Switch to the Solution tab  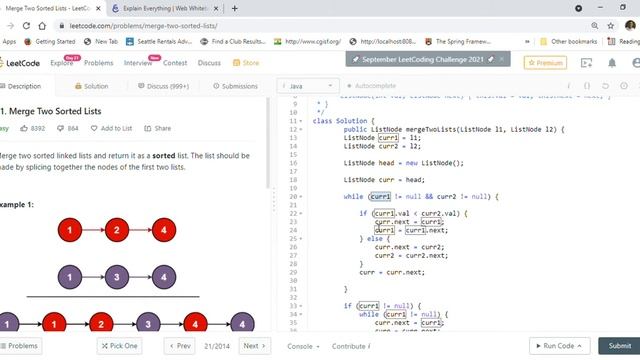(x=91, y=86)
